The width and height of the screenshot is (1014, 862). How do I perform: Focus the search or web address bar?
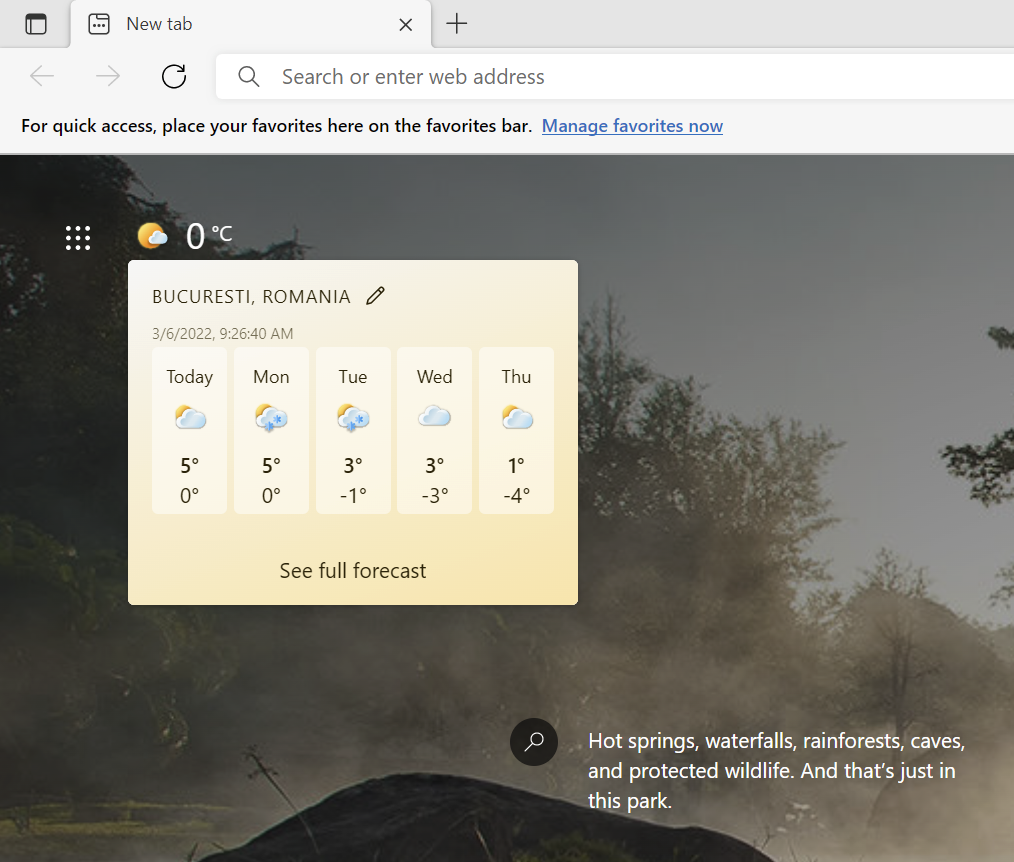tap(614, 76)
